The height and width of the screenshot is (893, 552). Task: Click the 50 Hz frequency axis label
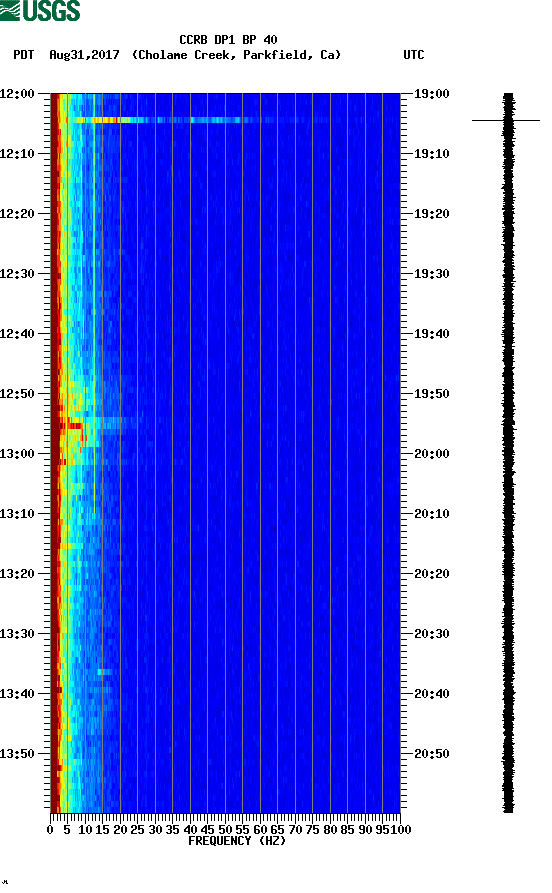[x=225, y=830]
